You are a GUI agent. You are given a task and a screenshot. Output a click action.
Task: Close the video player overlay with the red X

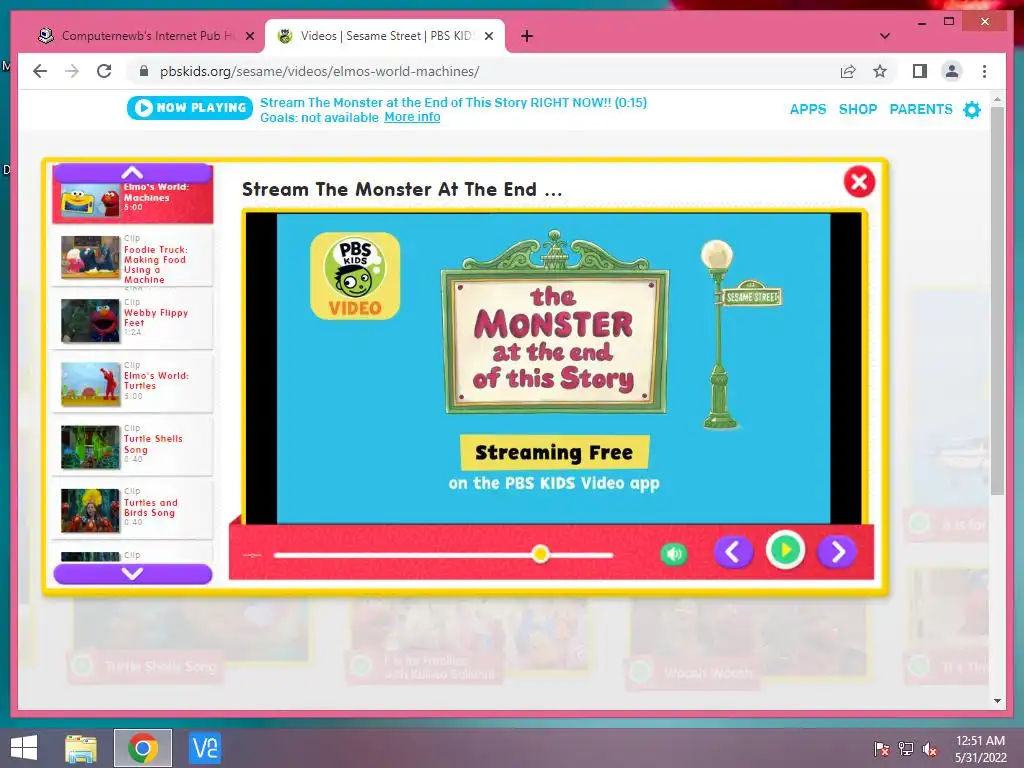click(x=859, y=182)
